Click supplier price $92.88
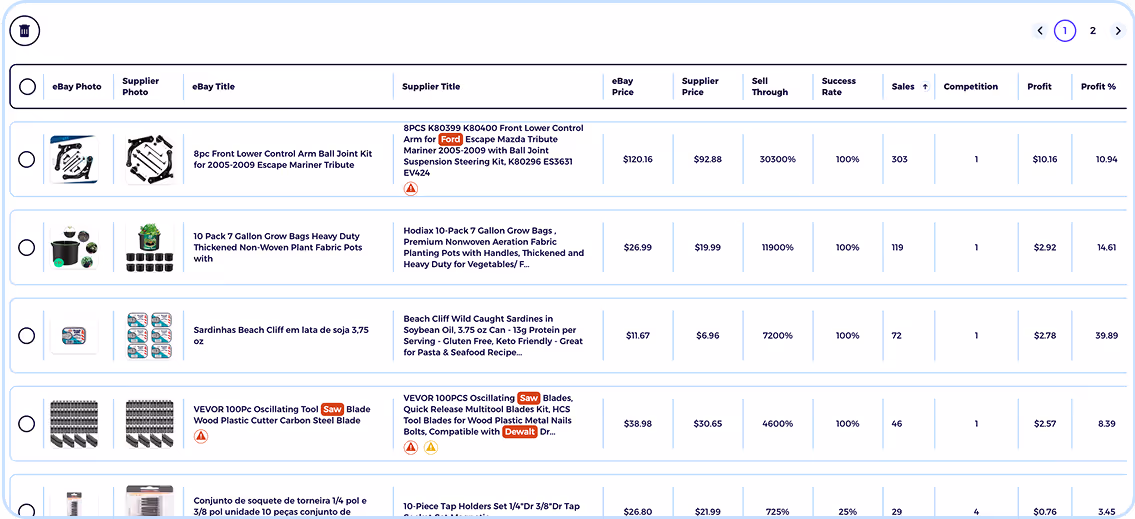Viewport: 1135px width, 519px height. tap(707, 159)
